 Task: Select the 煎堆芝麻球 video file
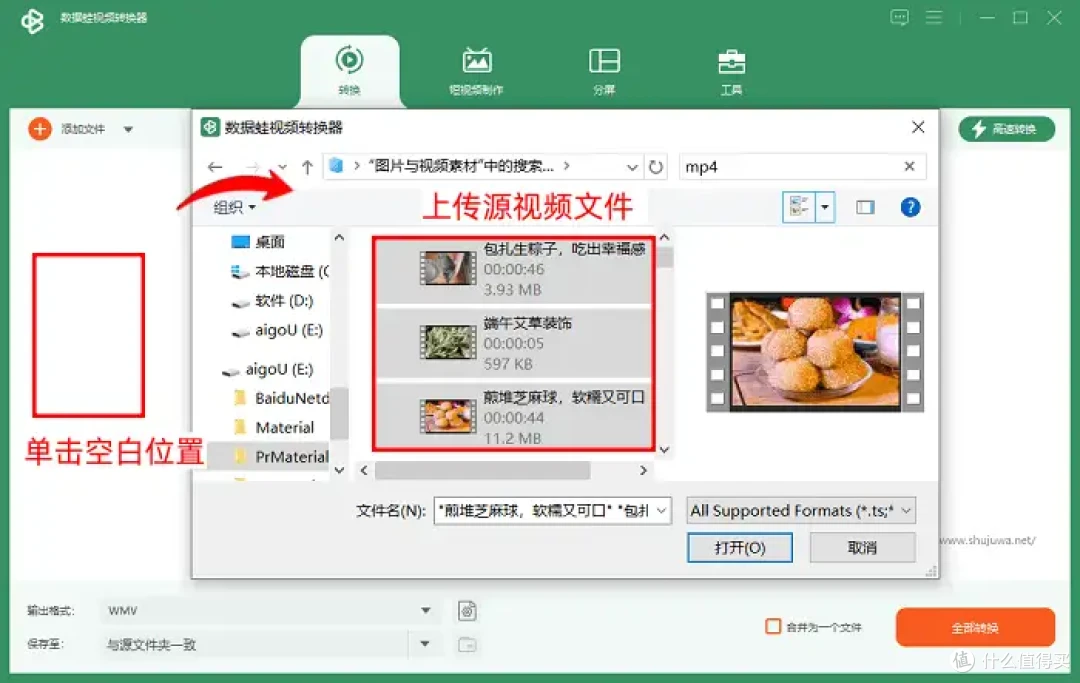point(513,417)
